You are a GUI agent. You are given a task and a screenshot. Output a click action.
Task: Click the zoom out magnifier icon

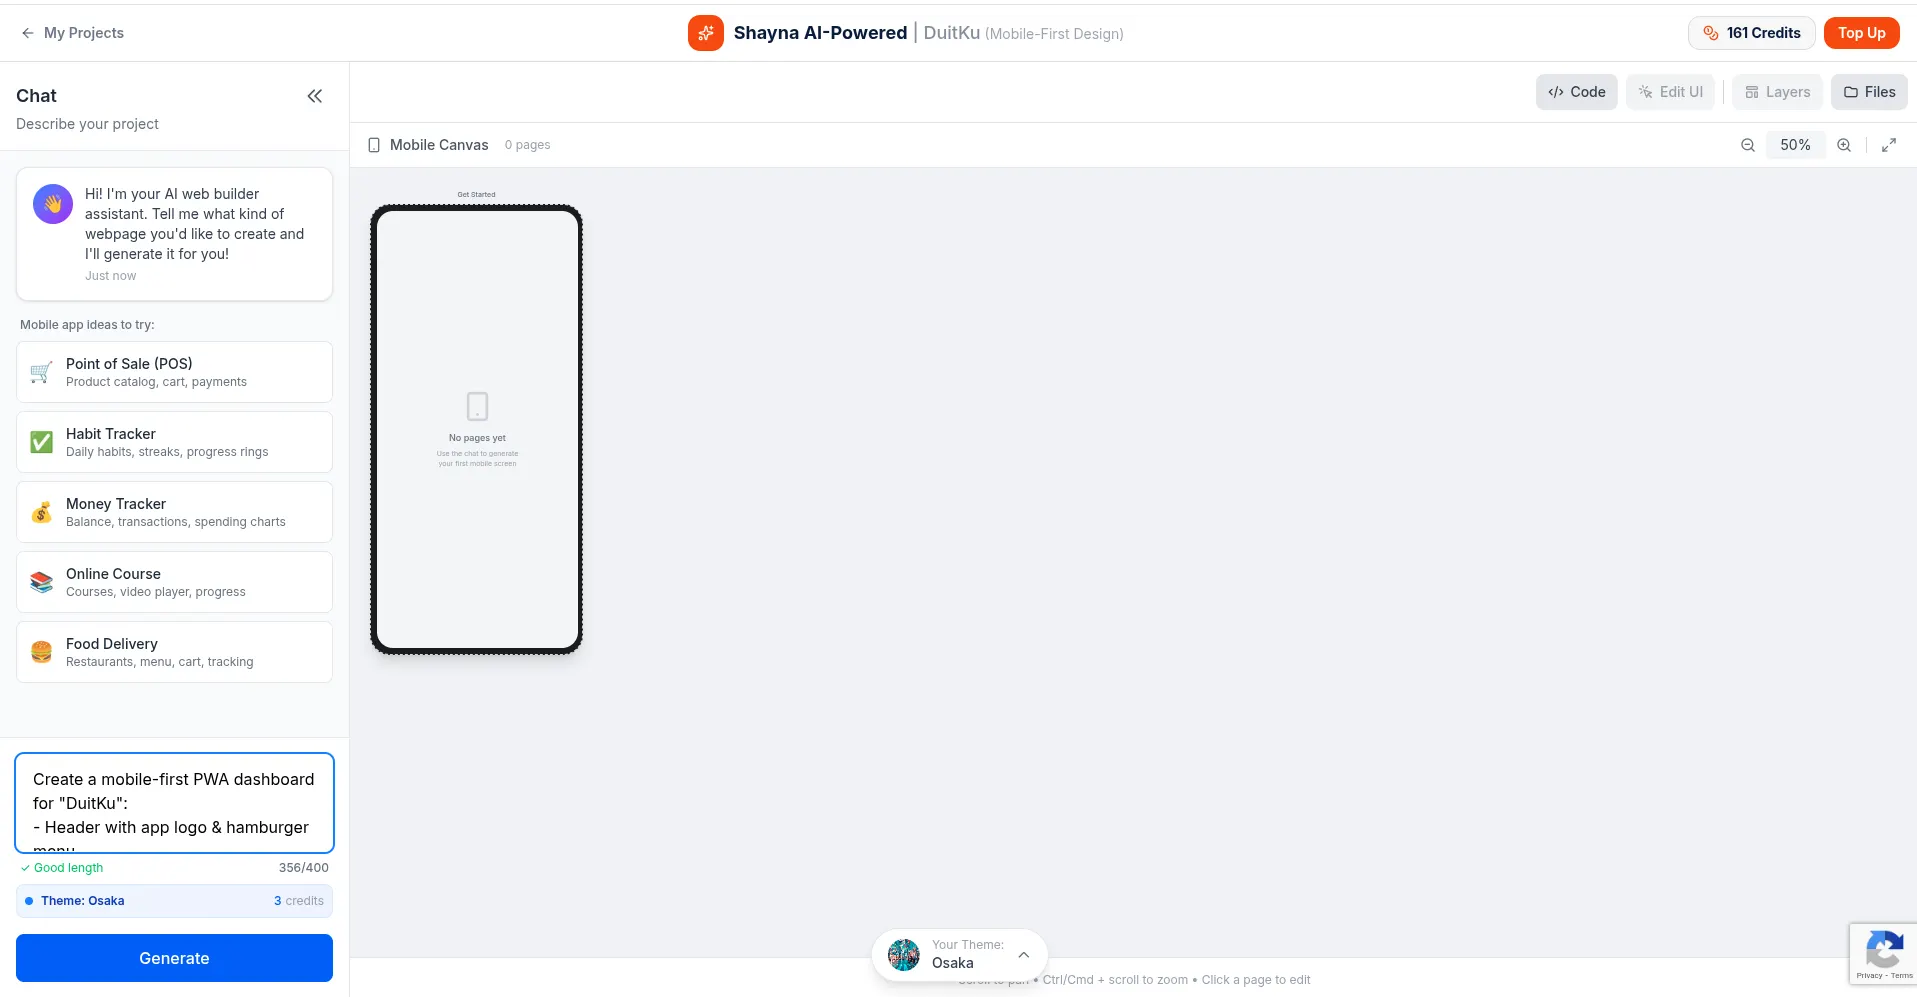(x=1747, y=145)
